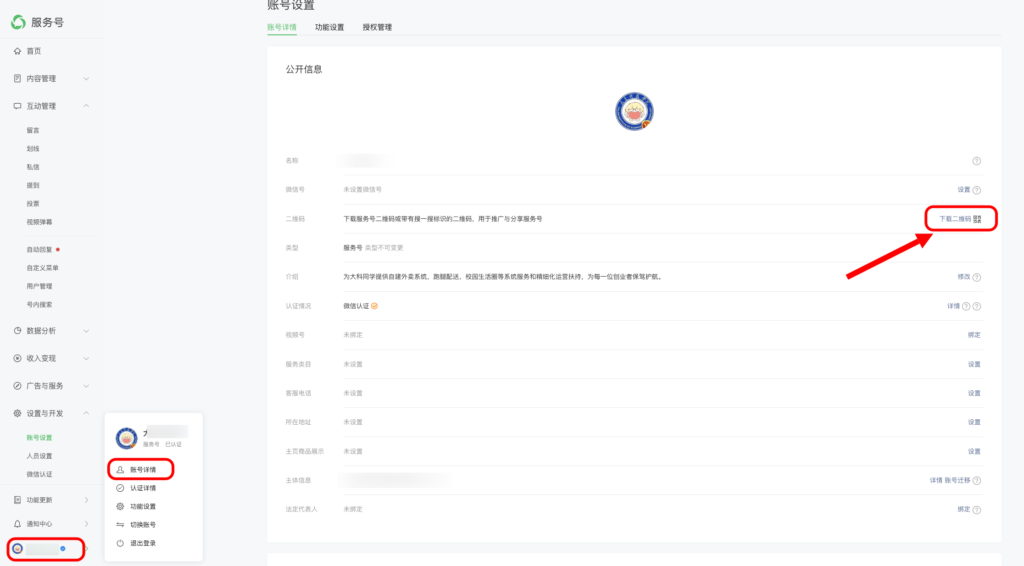The width and height of the screenshot is (1024, 566).
Task: Click the 功能更新 icon in sidebar
Action: click(x=17, y=500)
